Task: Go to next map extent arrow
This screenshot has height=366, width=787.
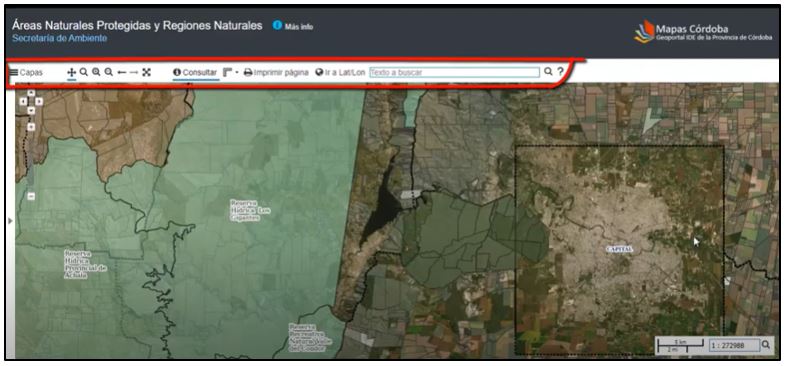Action: point(134,72)
